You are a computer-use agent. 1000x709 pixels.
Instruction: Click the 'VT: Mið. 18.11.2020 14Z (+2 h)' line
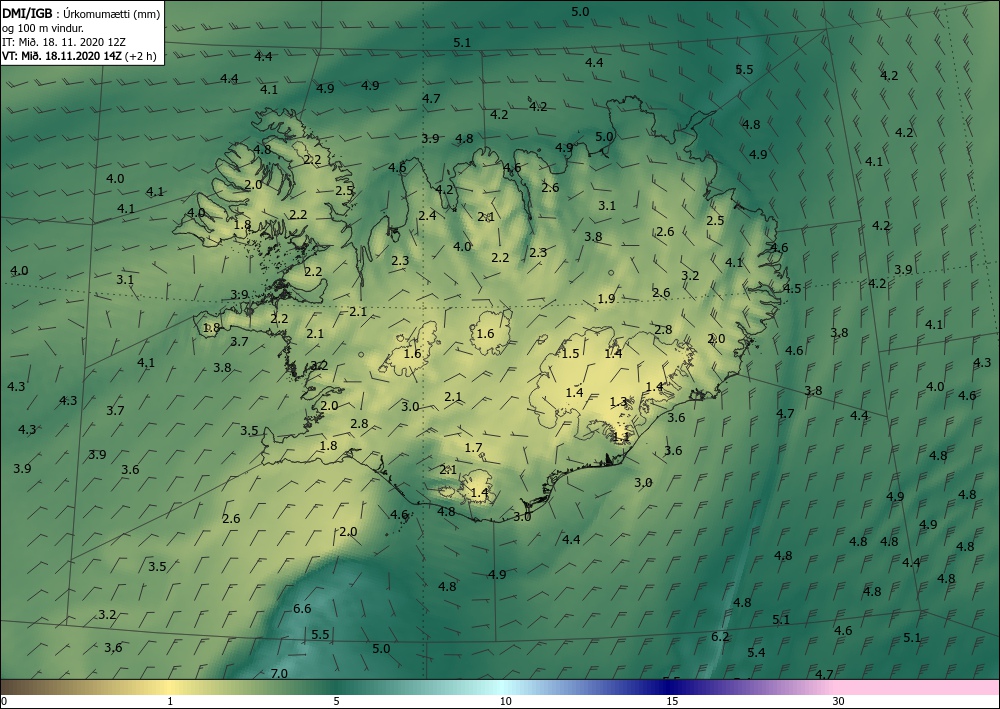point(80,55)
